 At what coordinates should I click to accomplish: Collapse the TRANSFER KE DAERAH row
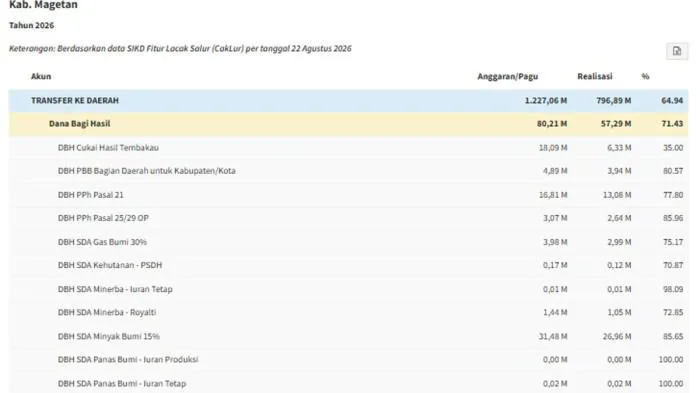348,100
